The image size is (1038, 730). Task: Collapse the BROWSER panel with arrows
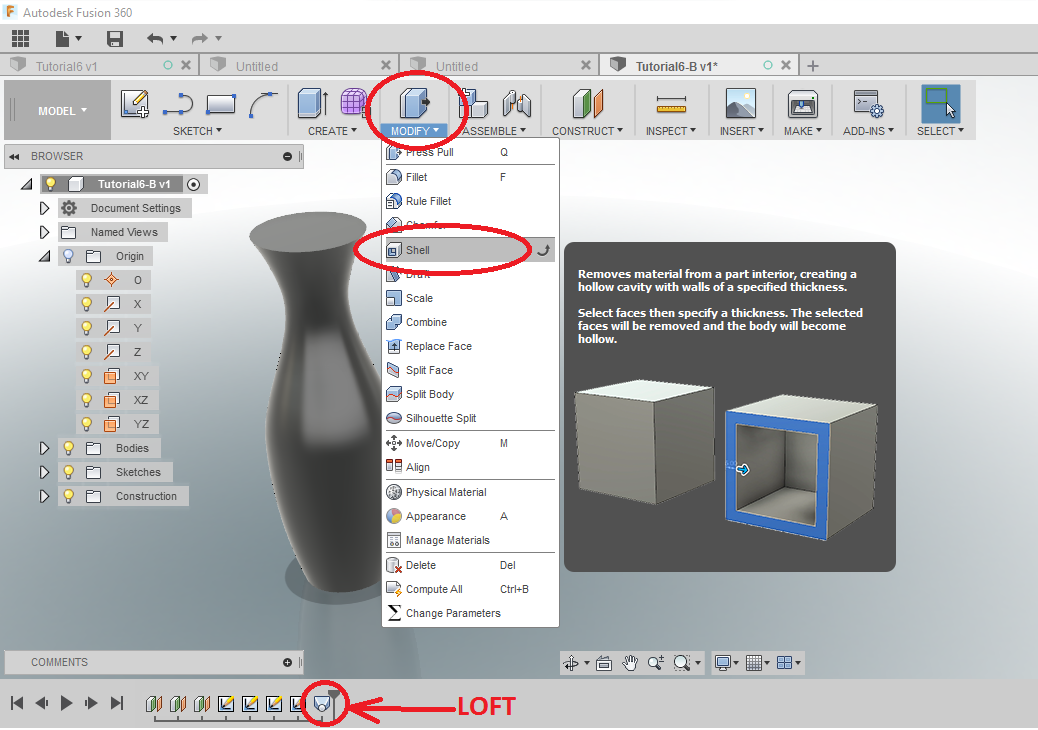15,156
